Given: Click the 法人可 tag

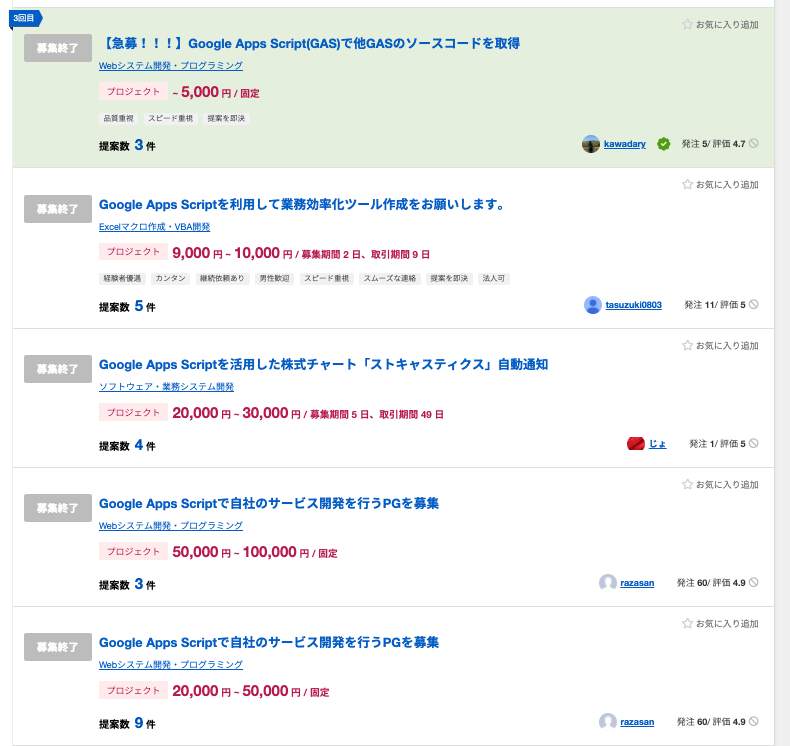Looking at the screenshot, I should (x=494, y=279).
